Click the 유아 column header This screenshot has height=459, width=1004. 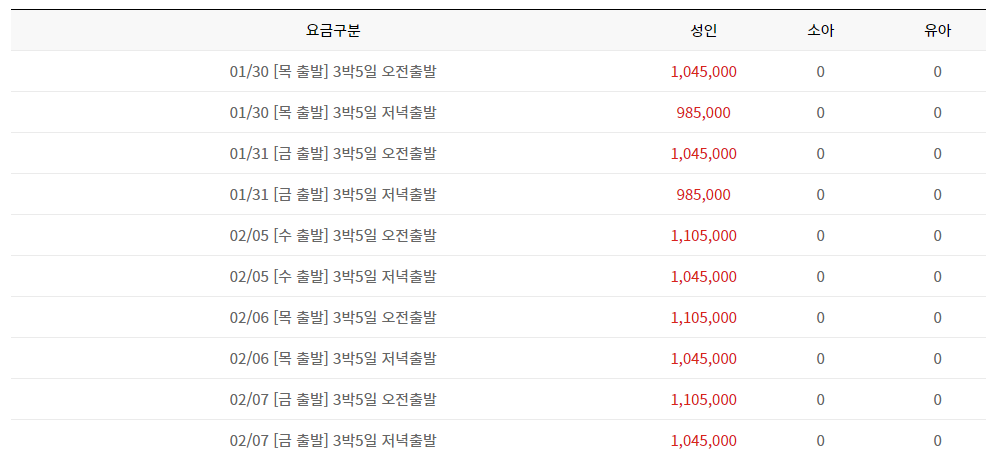(937, 31)
